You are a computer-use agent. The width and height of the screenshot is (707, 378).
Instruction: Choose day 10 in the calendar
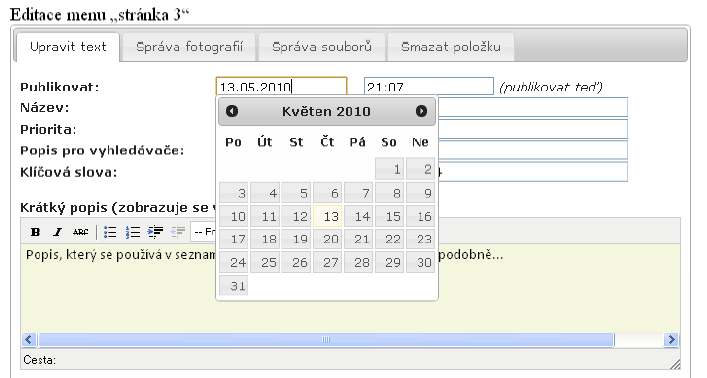(234, 216)
